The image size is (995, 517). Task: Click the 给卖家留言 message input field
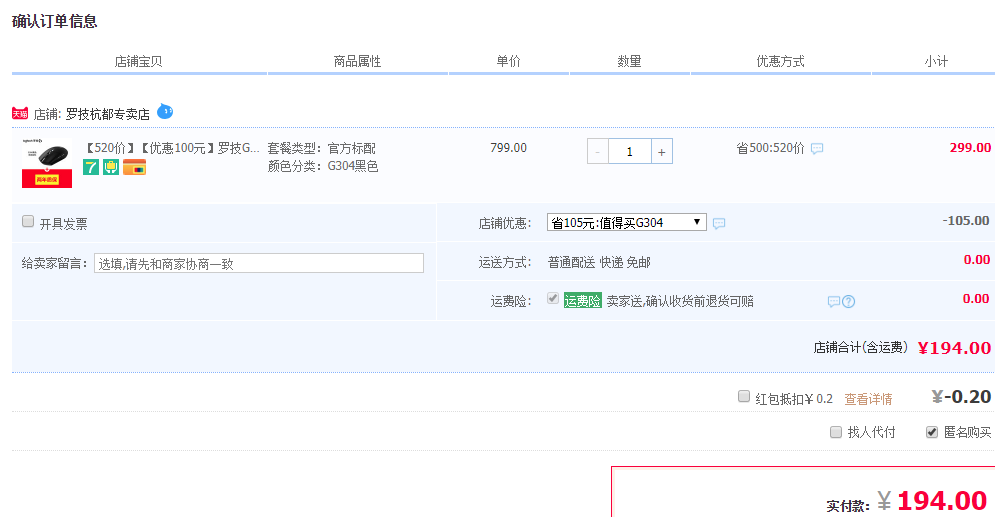click(259, 263)
